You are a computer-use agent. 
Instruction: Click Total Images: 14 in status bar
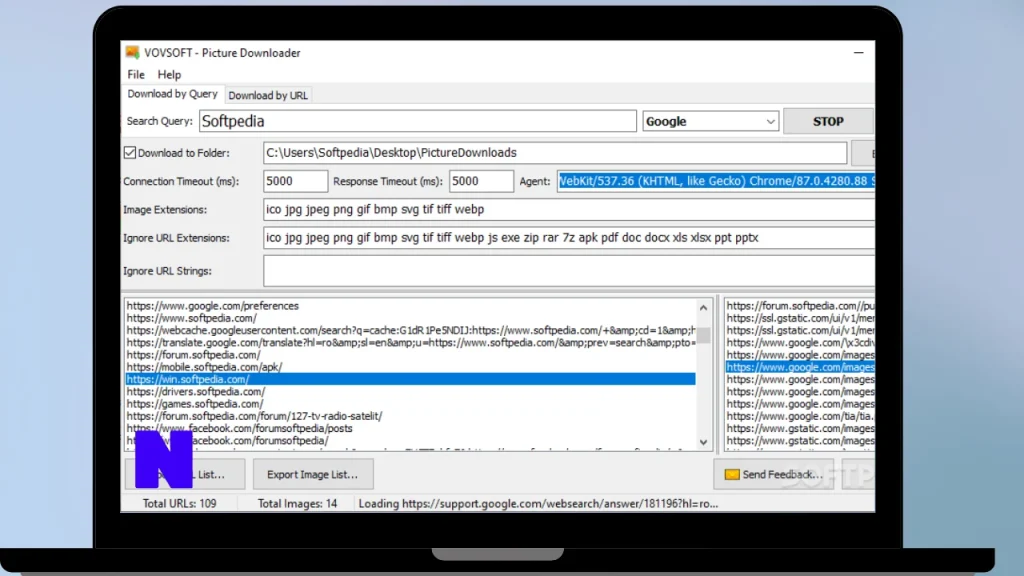(x=297, y=504)
